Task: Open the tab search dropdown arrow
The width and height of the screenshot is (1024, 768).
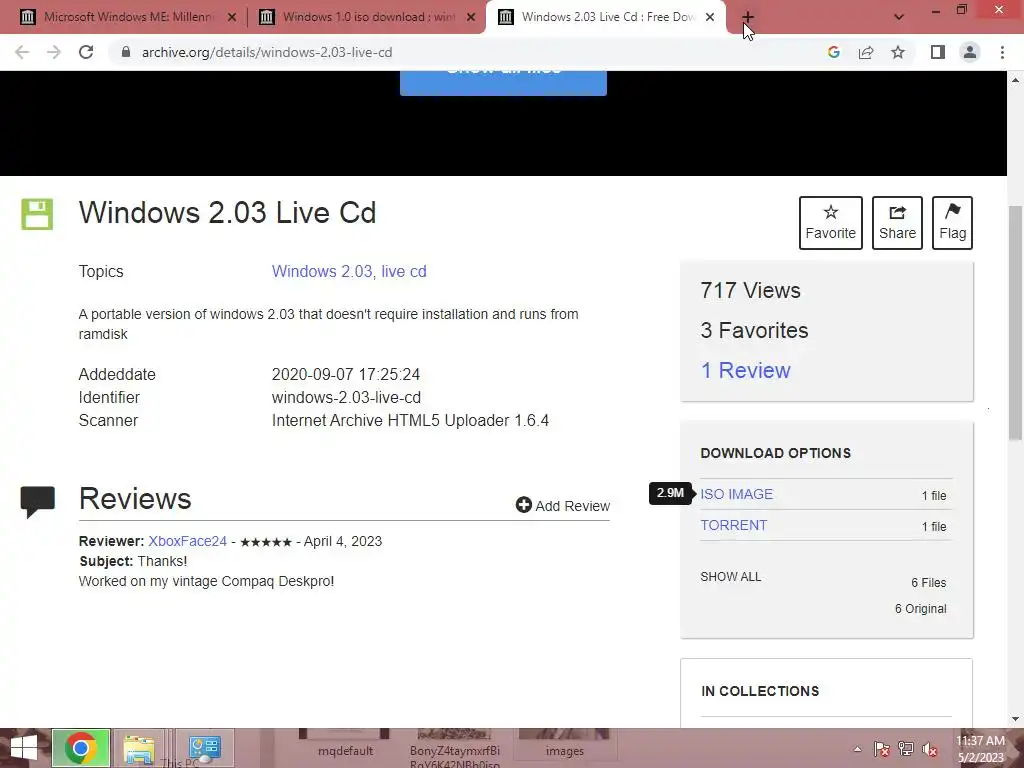Action: (x=899, y=17)
